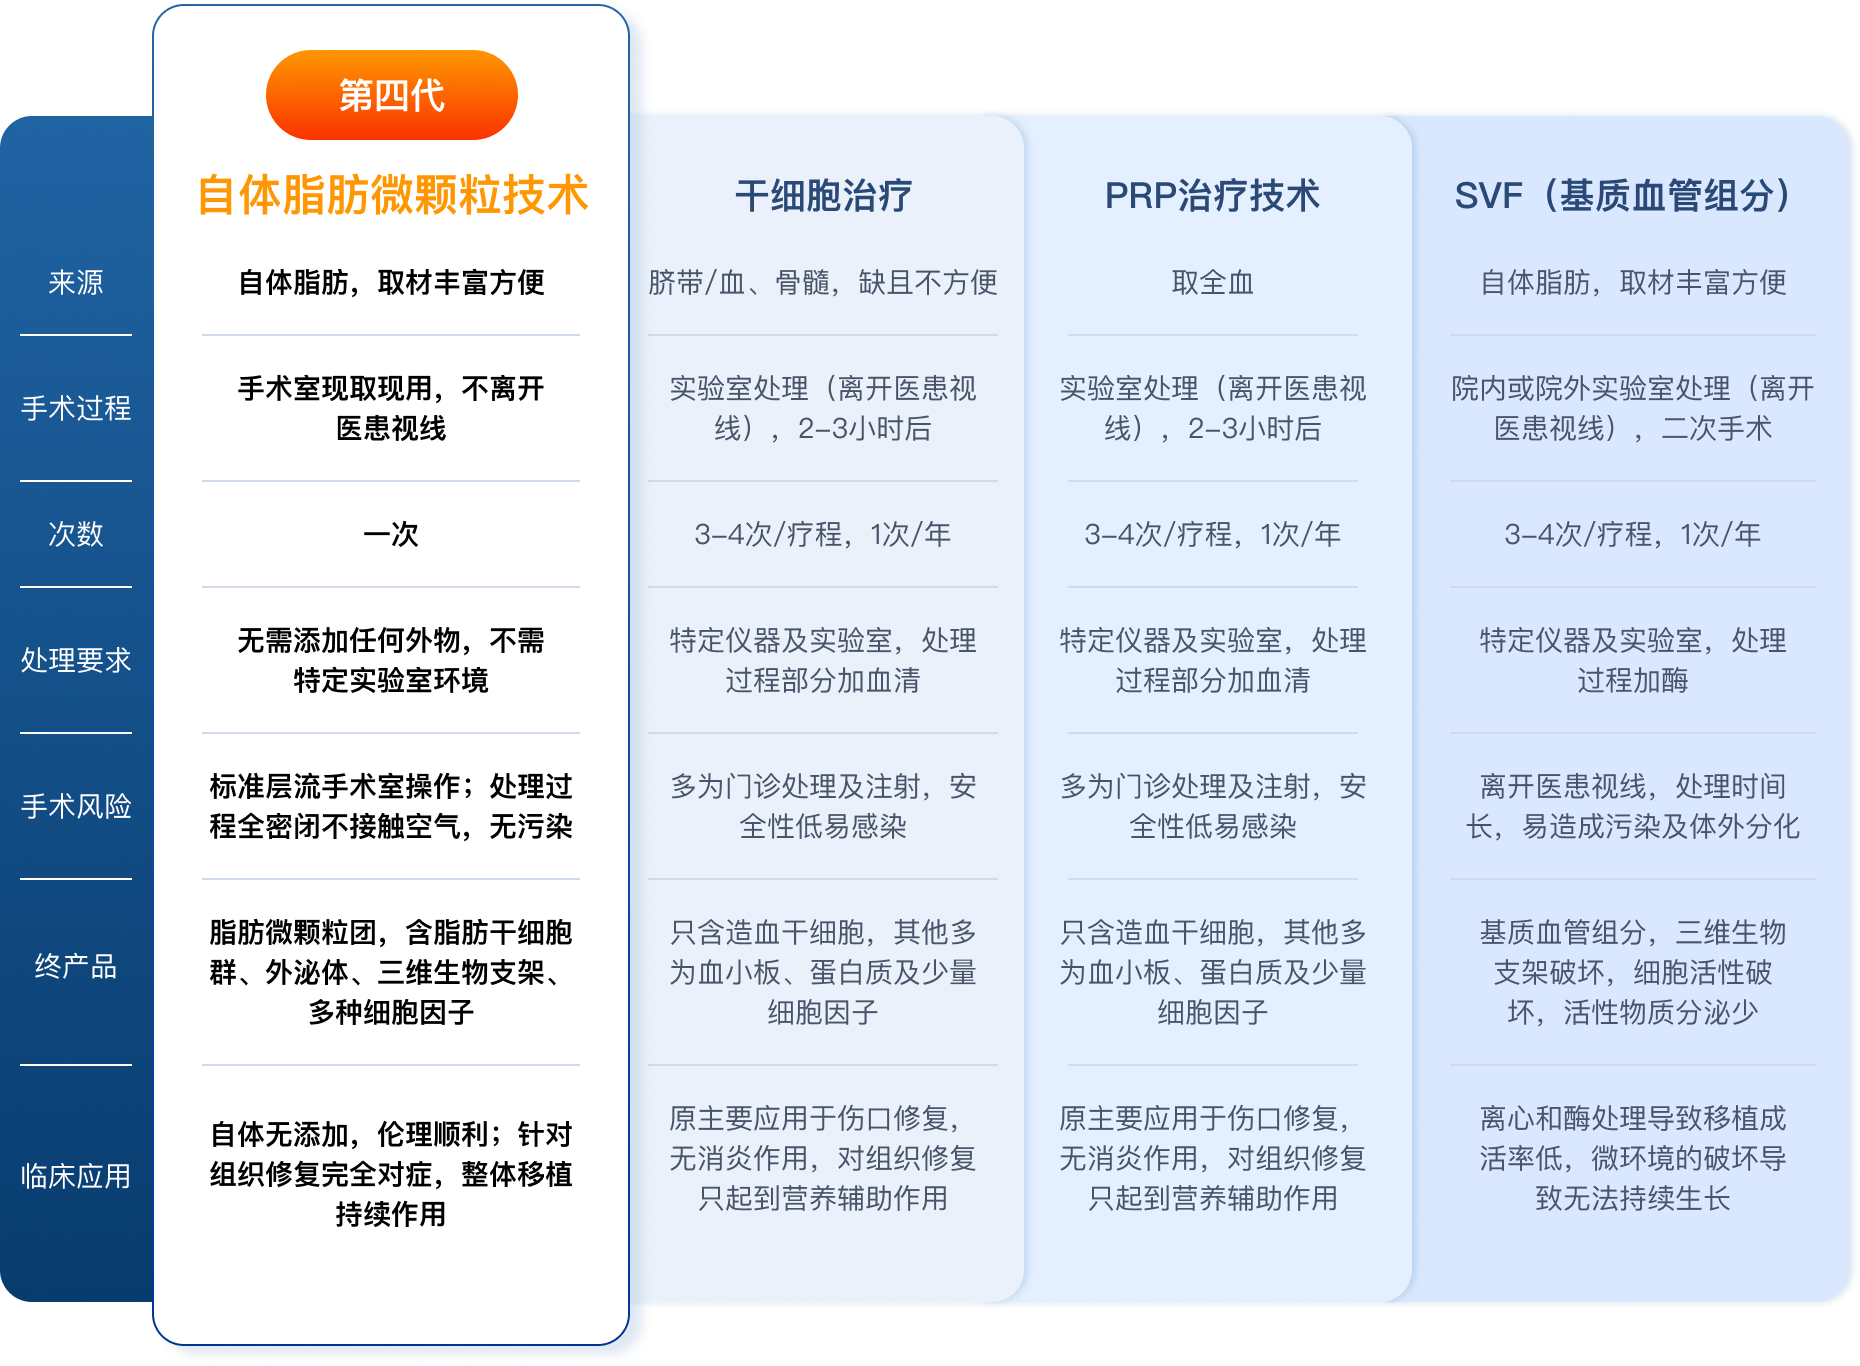Select the 取全血 cell under PRP
The height and width of the screenshot is (1366, 1860).
point(1212,283)
